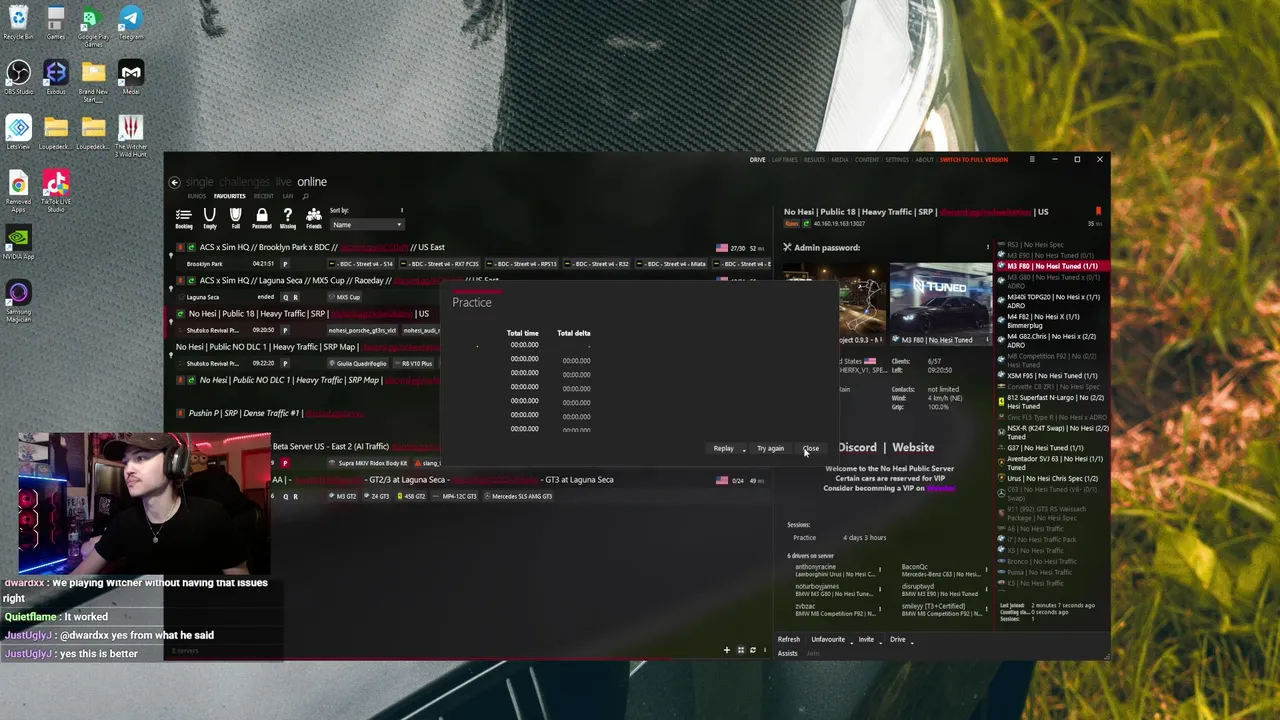The image size is (1280, 720).
Task: Click the Drive button
Action: (x=897, y=639)
